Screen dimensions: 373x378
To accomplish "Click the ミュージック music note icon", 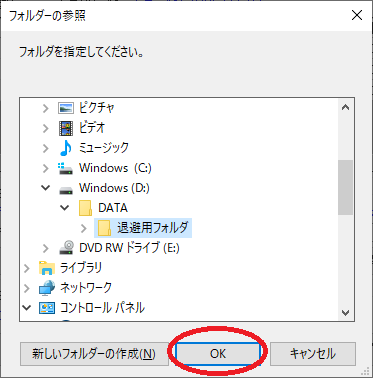I will (66, 148).
